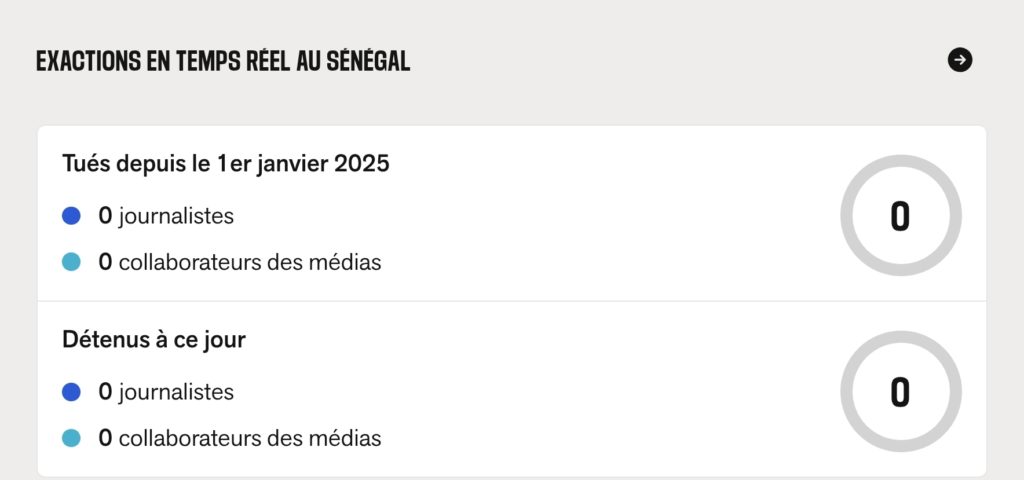Click '0 journalistes' under Détenus section
Image resolution: width=1024 pixels, height=480 pixels.
166,392
